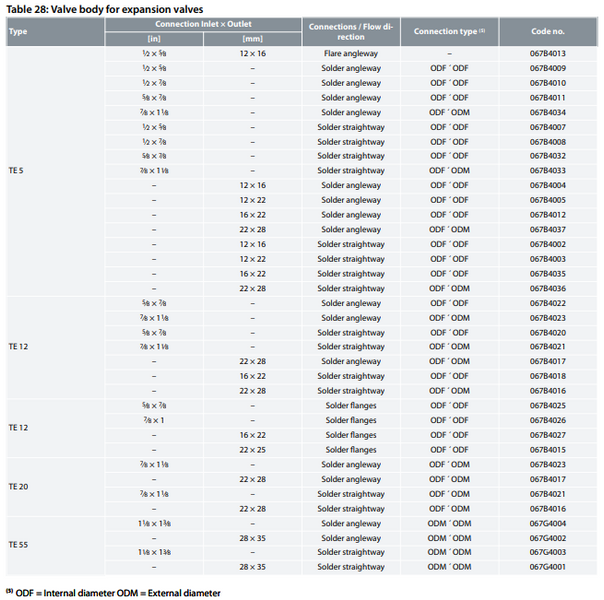
Task: Select code number 067G4001
Action: point(548,567)
